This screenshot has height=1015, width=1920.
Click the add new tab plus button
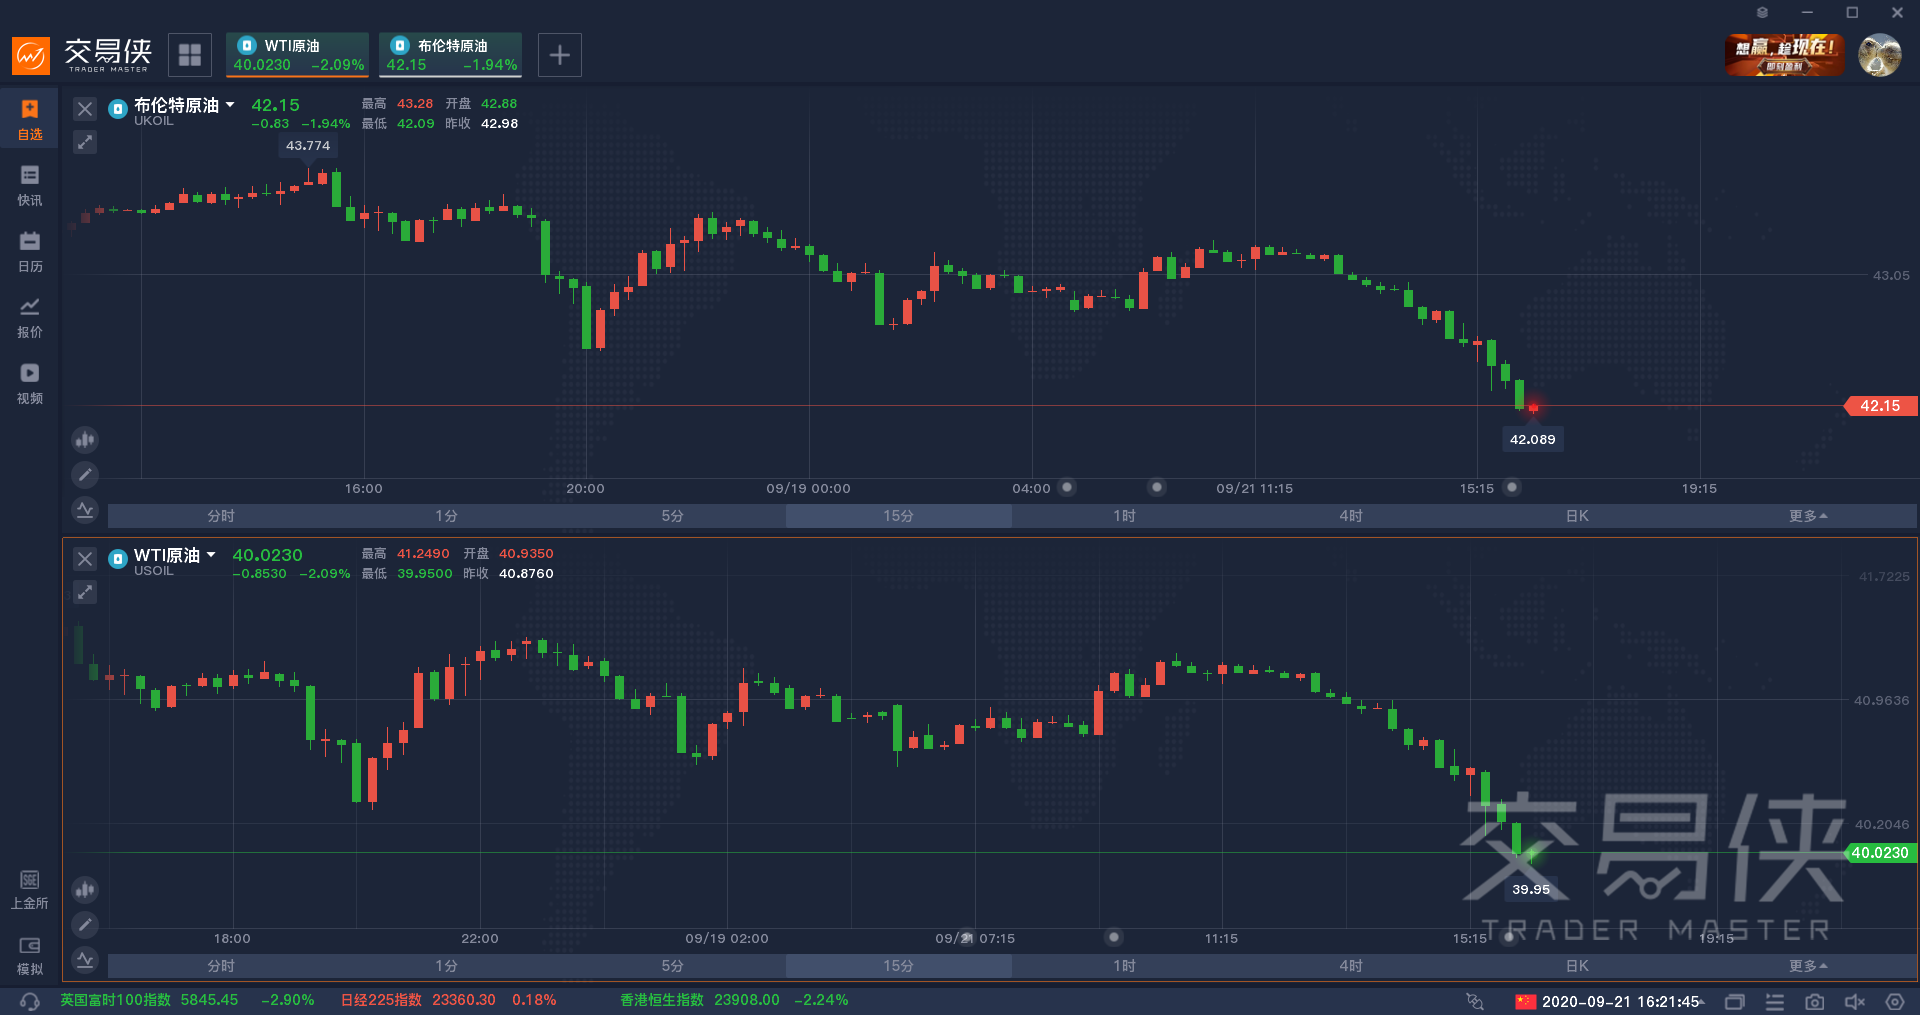pos(560,55)
